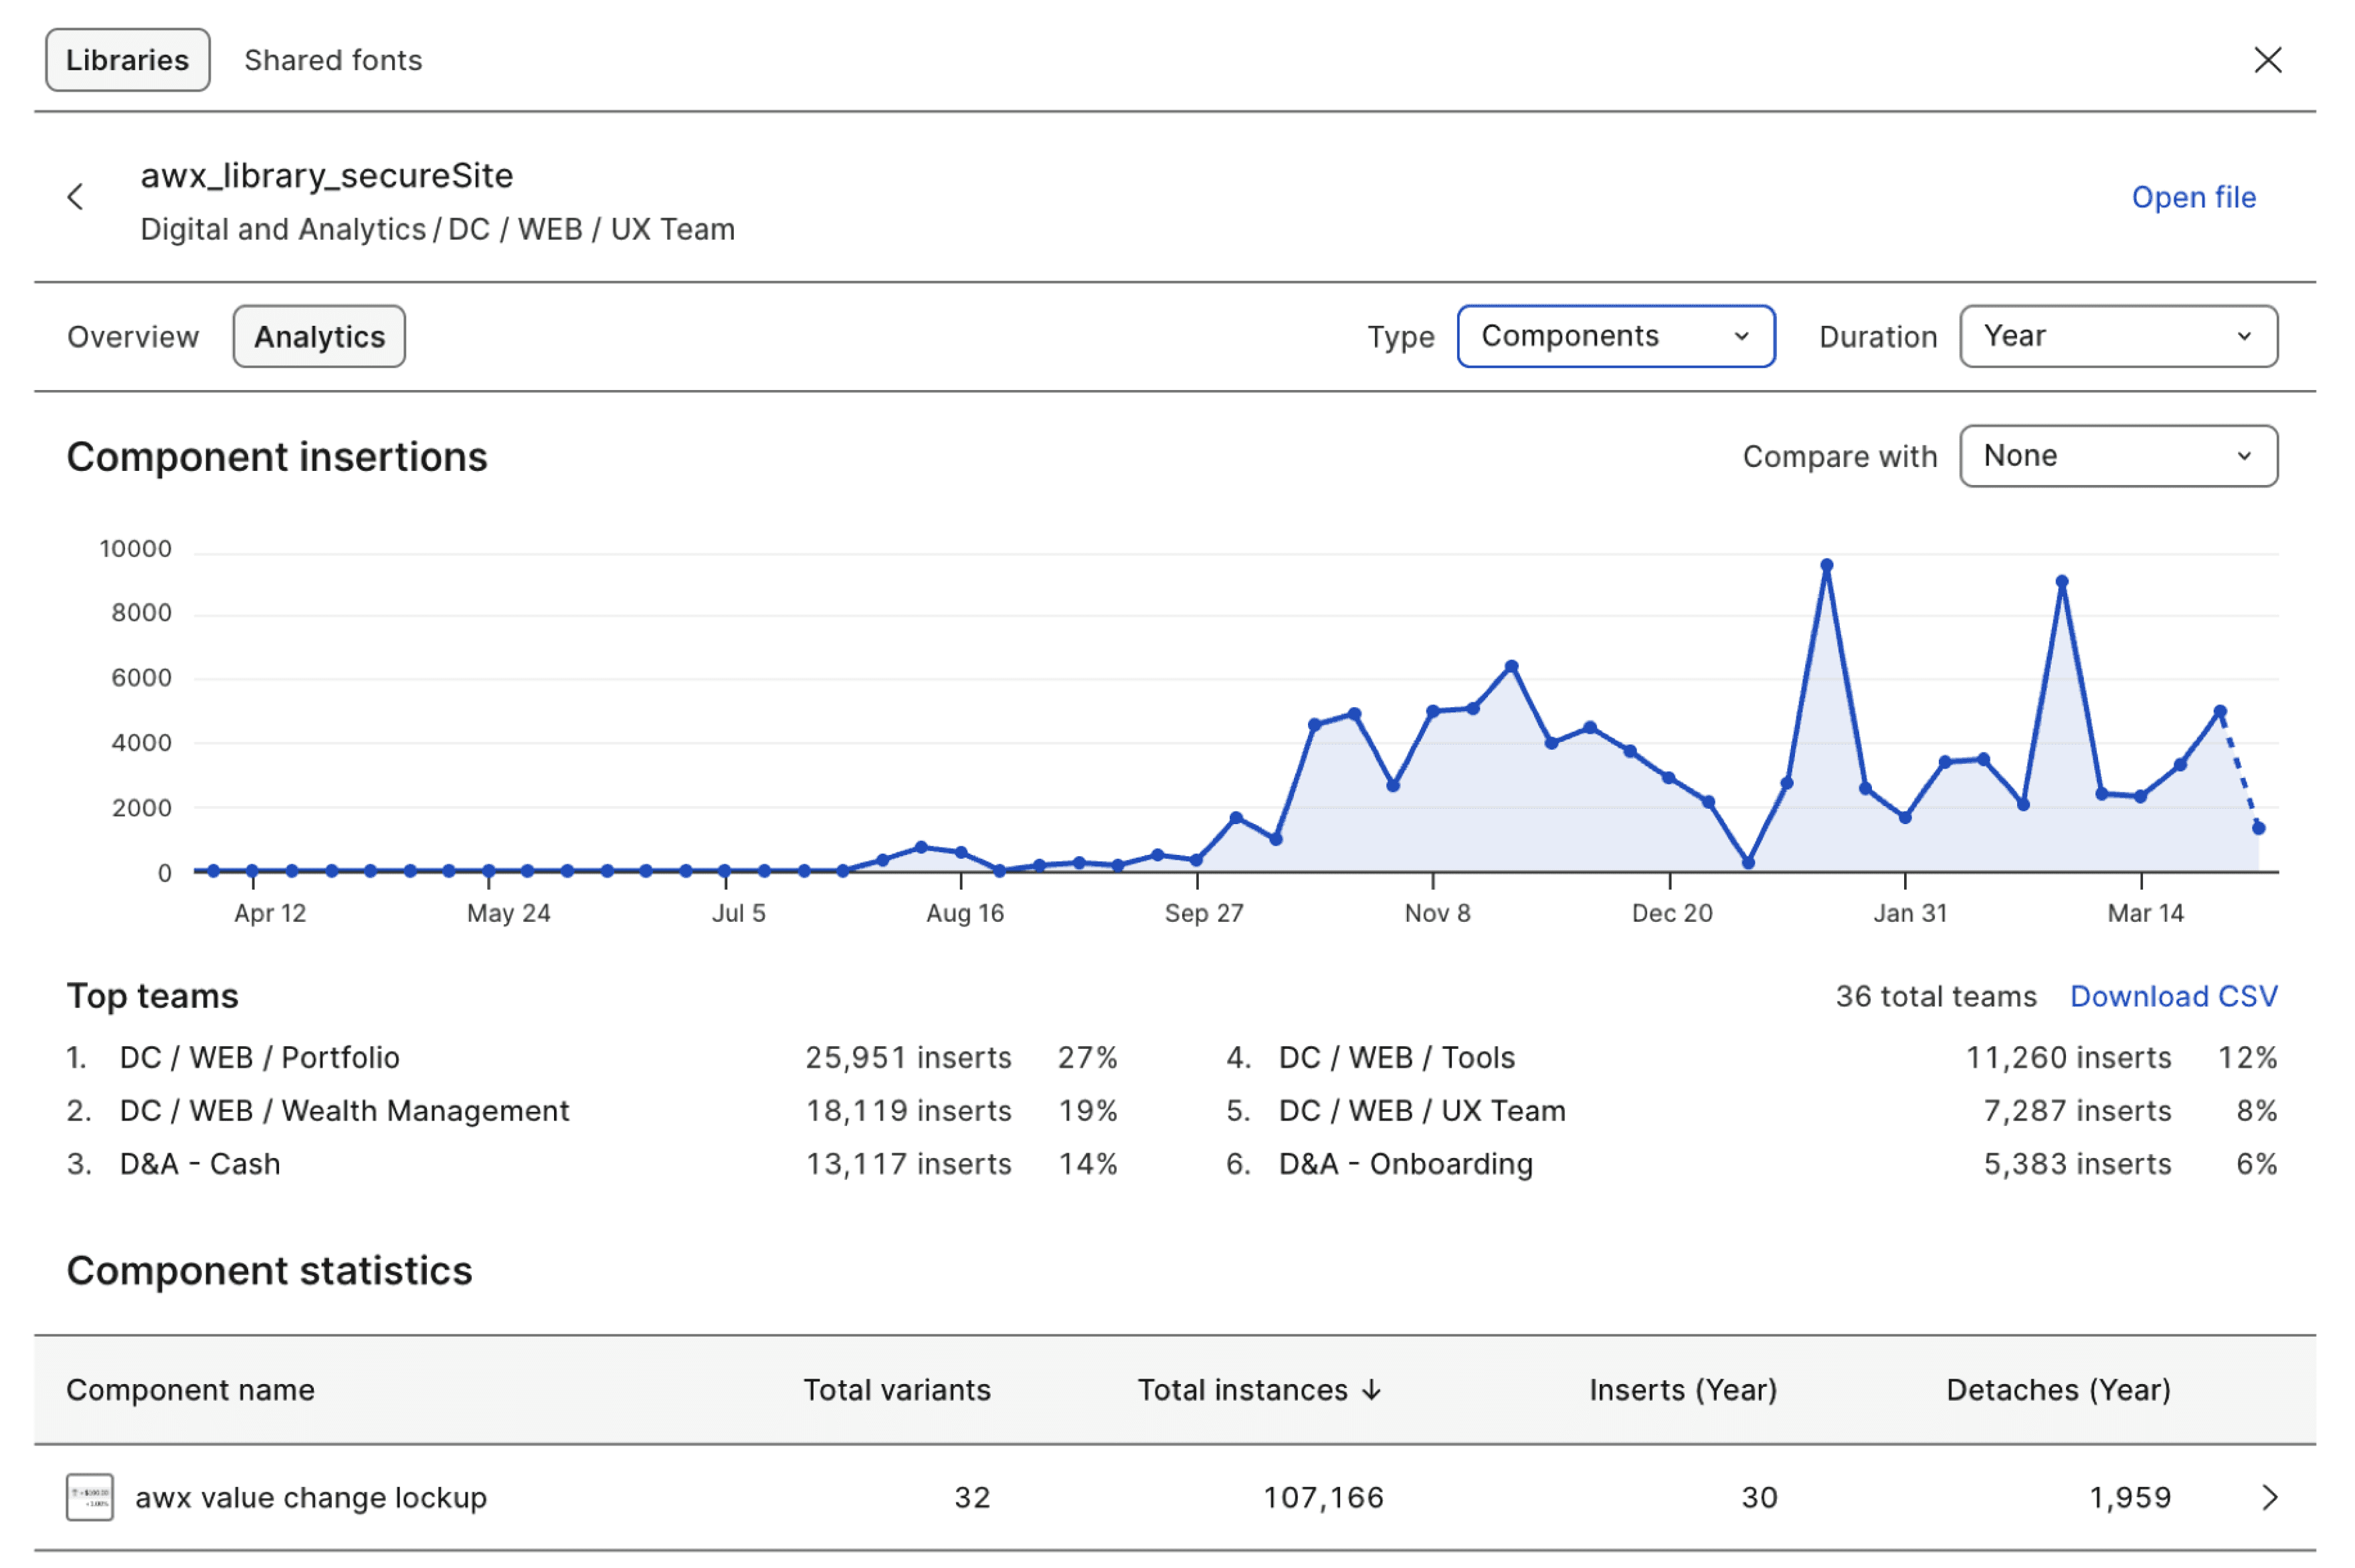
Task: Click the last dotted-line data point on chart
Action: click(2258, 828)
